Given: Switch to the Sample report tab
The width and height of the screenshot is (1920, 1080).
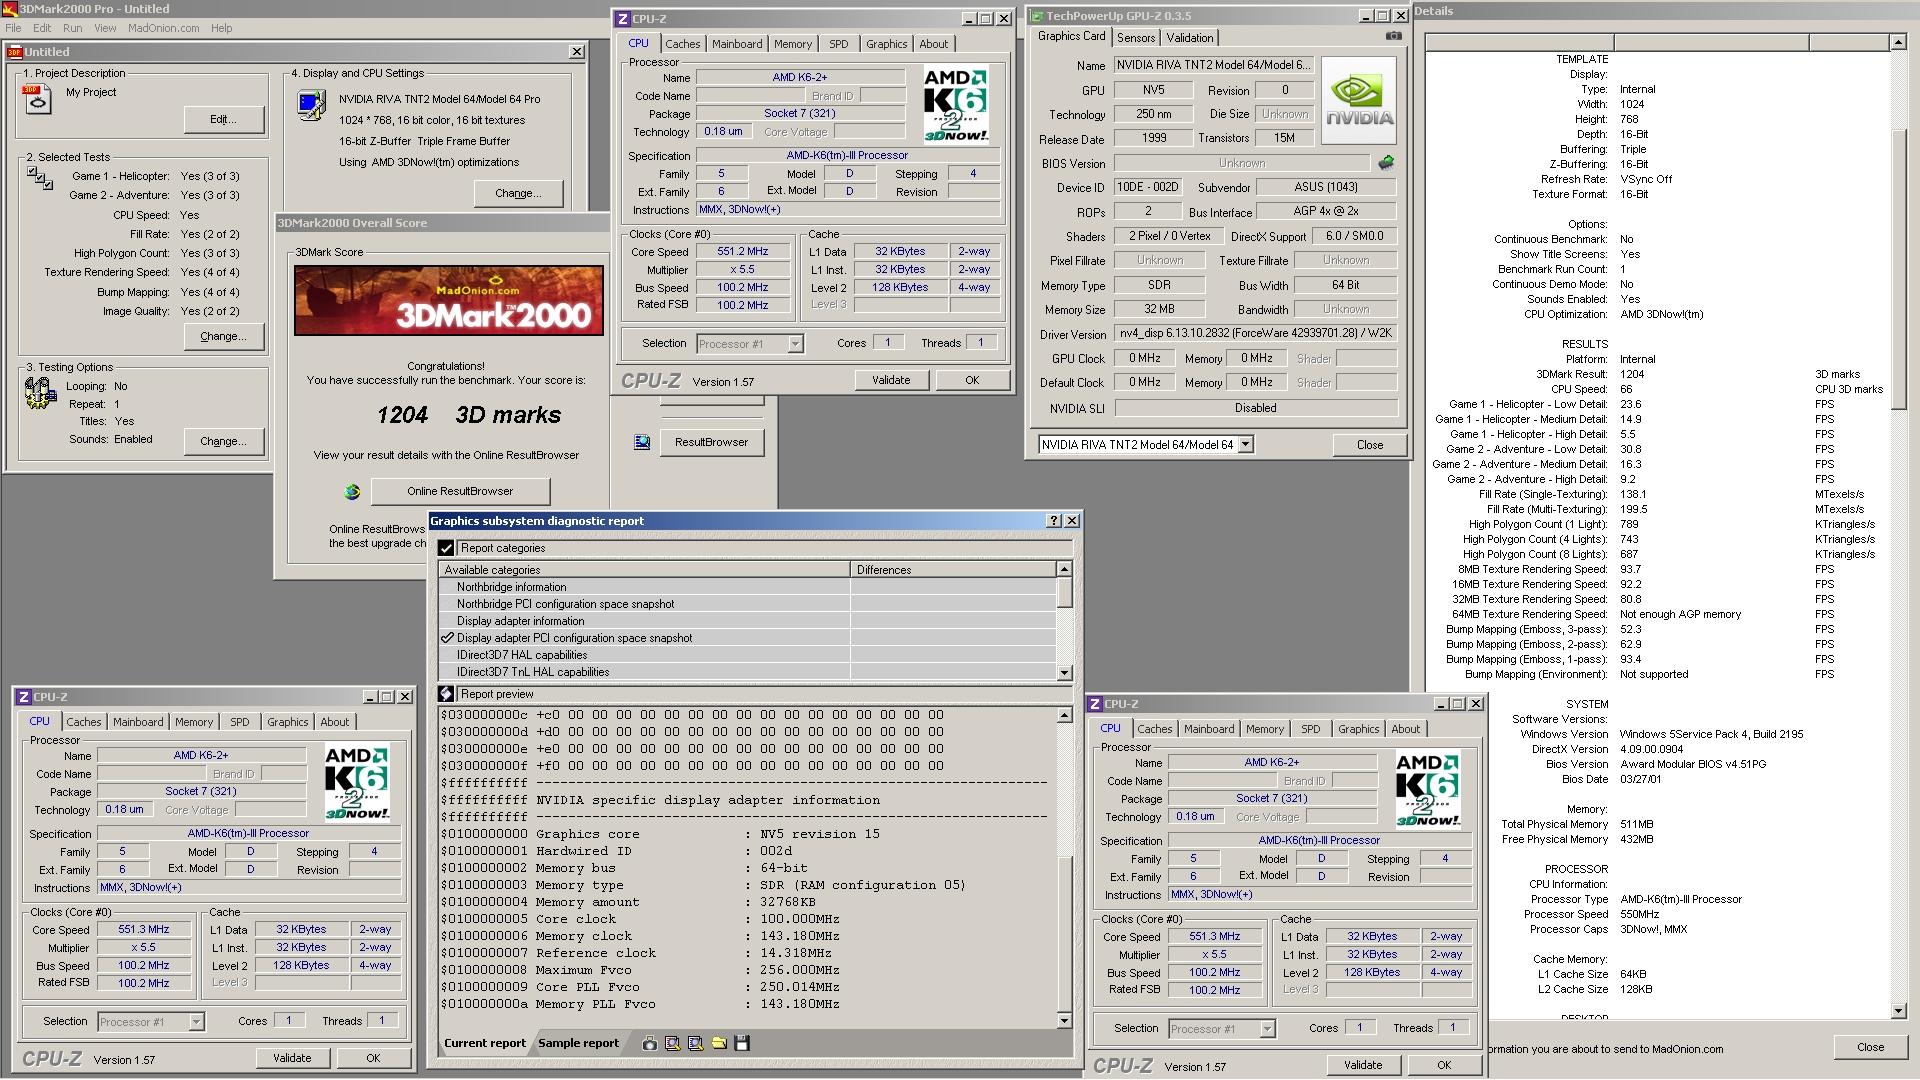Looking at the screenshot, I should point(578,1043).
